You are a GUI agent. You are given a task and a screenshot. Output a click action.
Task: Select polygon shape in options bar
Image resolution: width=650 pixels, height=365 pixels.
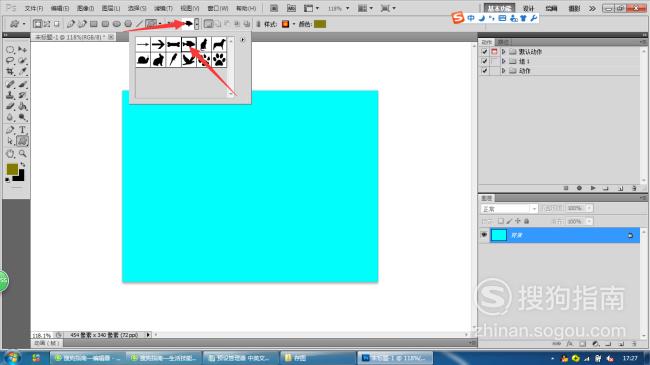pyautogui.click(x=129, y=24)
